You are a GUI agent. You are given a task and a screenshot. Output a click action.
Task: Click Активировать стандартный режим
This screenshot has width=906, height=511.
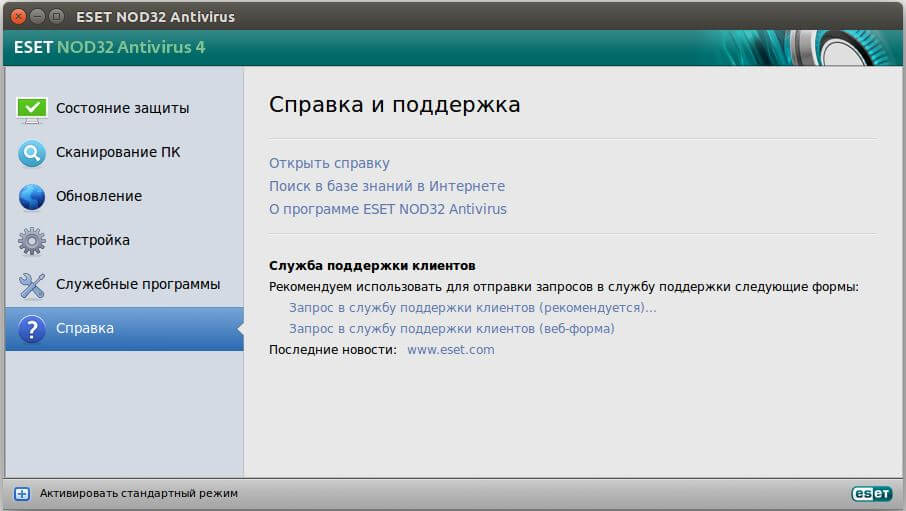139,494
